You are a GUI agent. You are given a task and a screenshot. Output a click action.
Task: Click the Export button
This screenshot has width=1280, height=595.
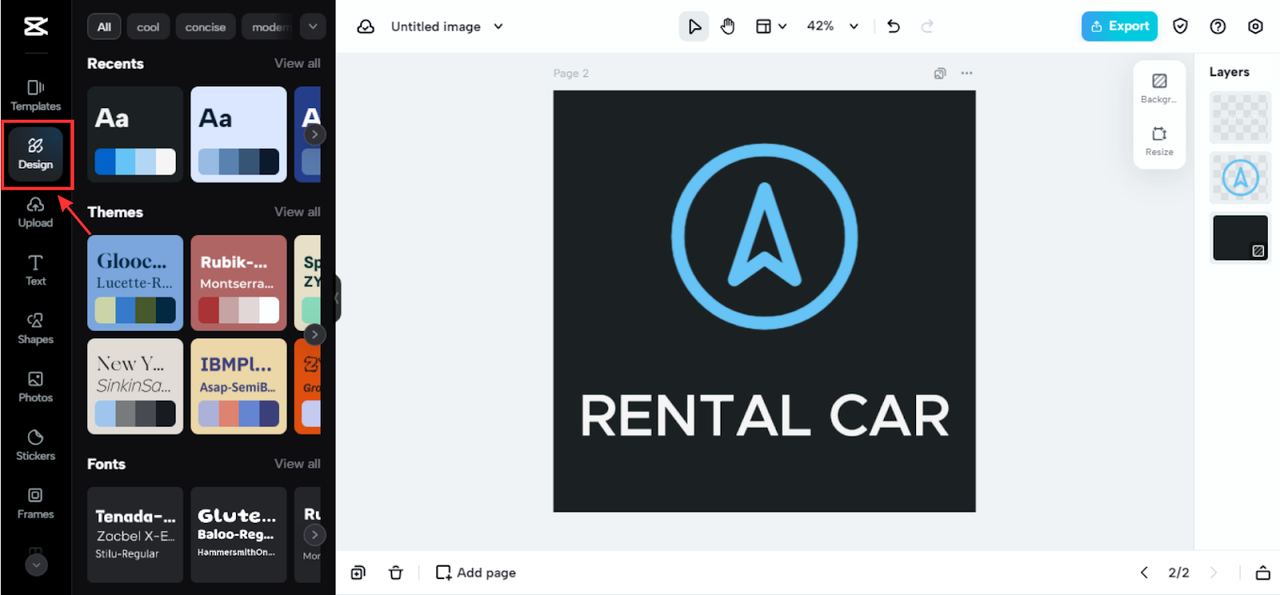(x=1119, y=27)
